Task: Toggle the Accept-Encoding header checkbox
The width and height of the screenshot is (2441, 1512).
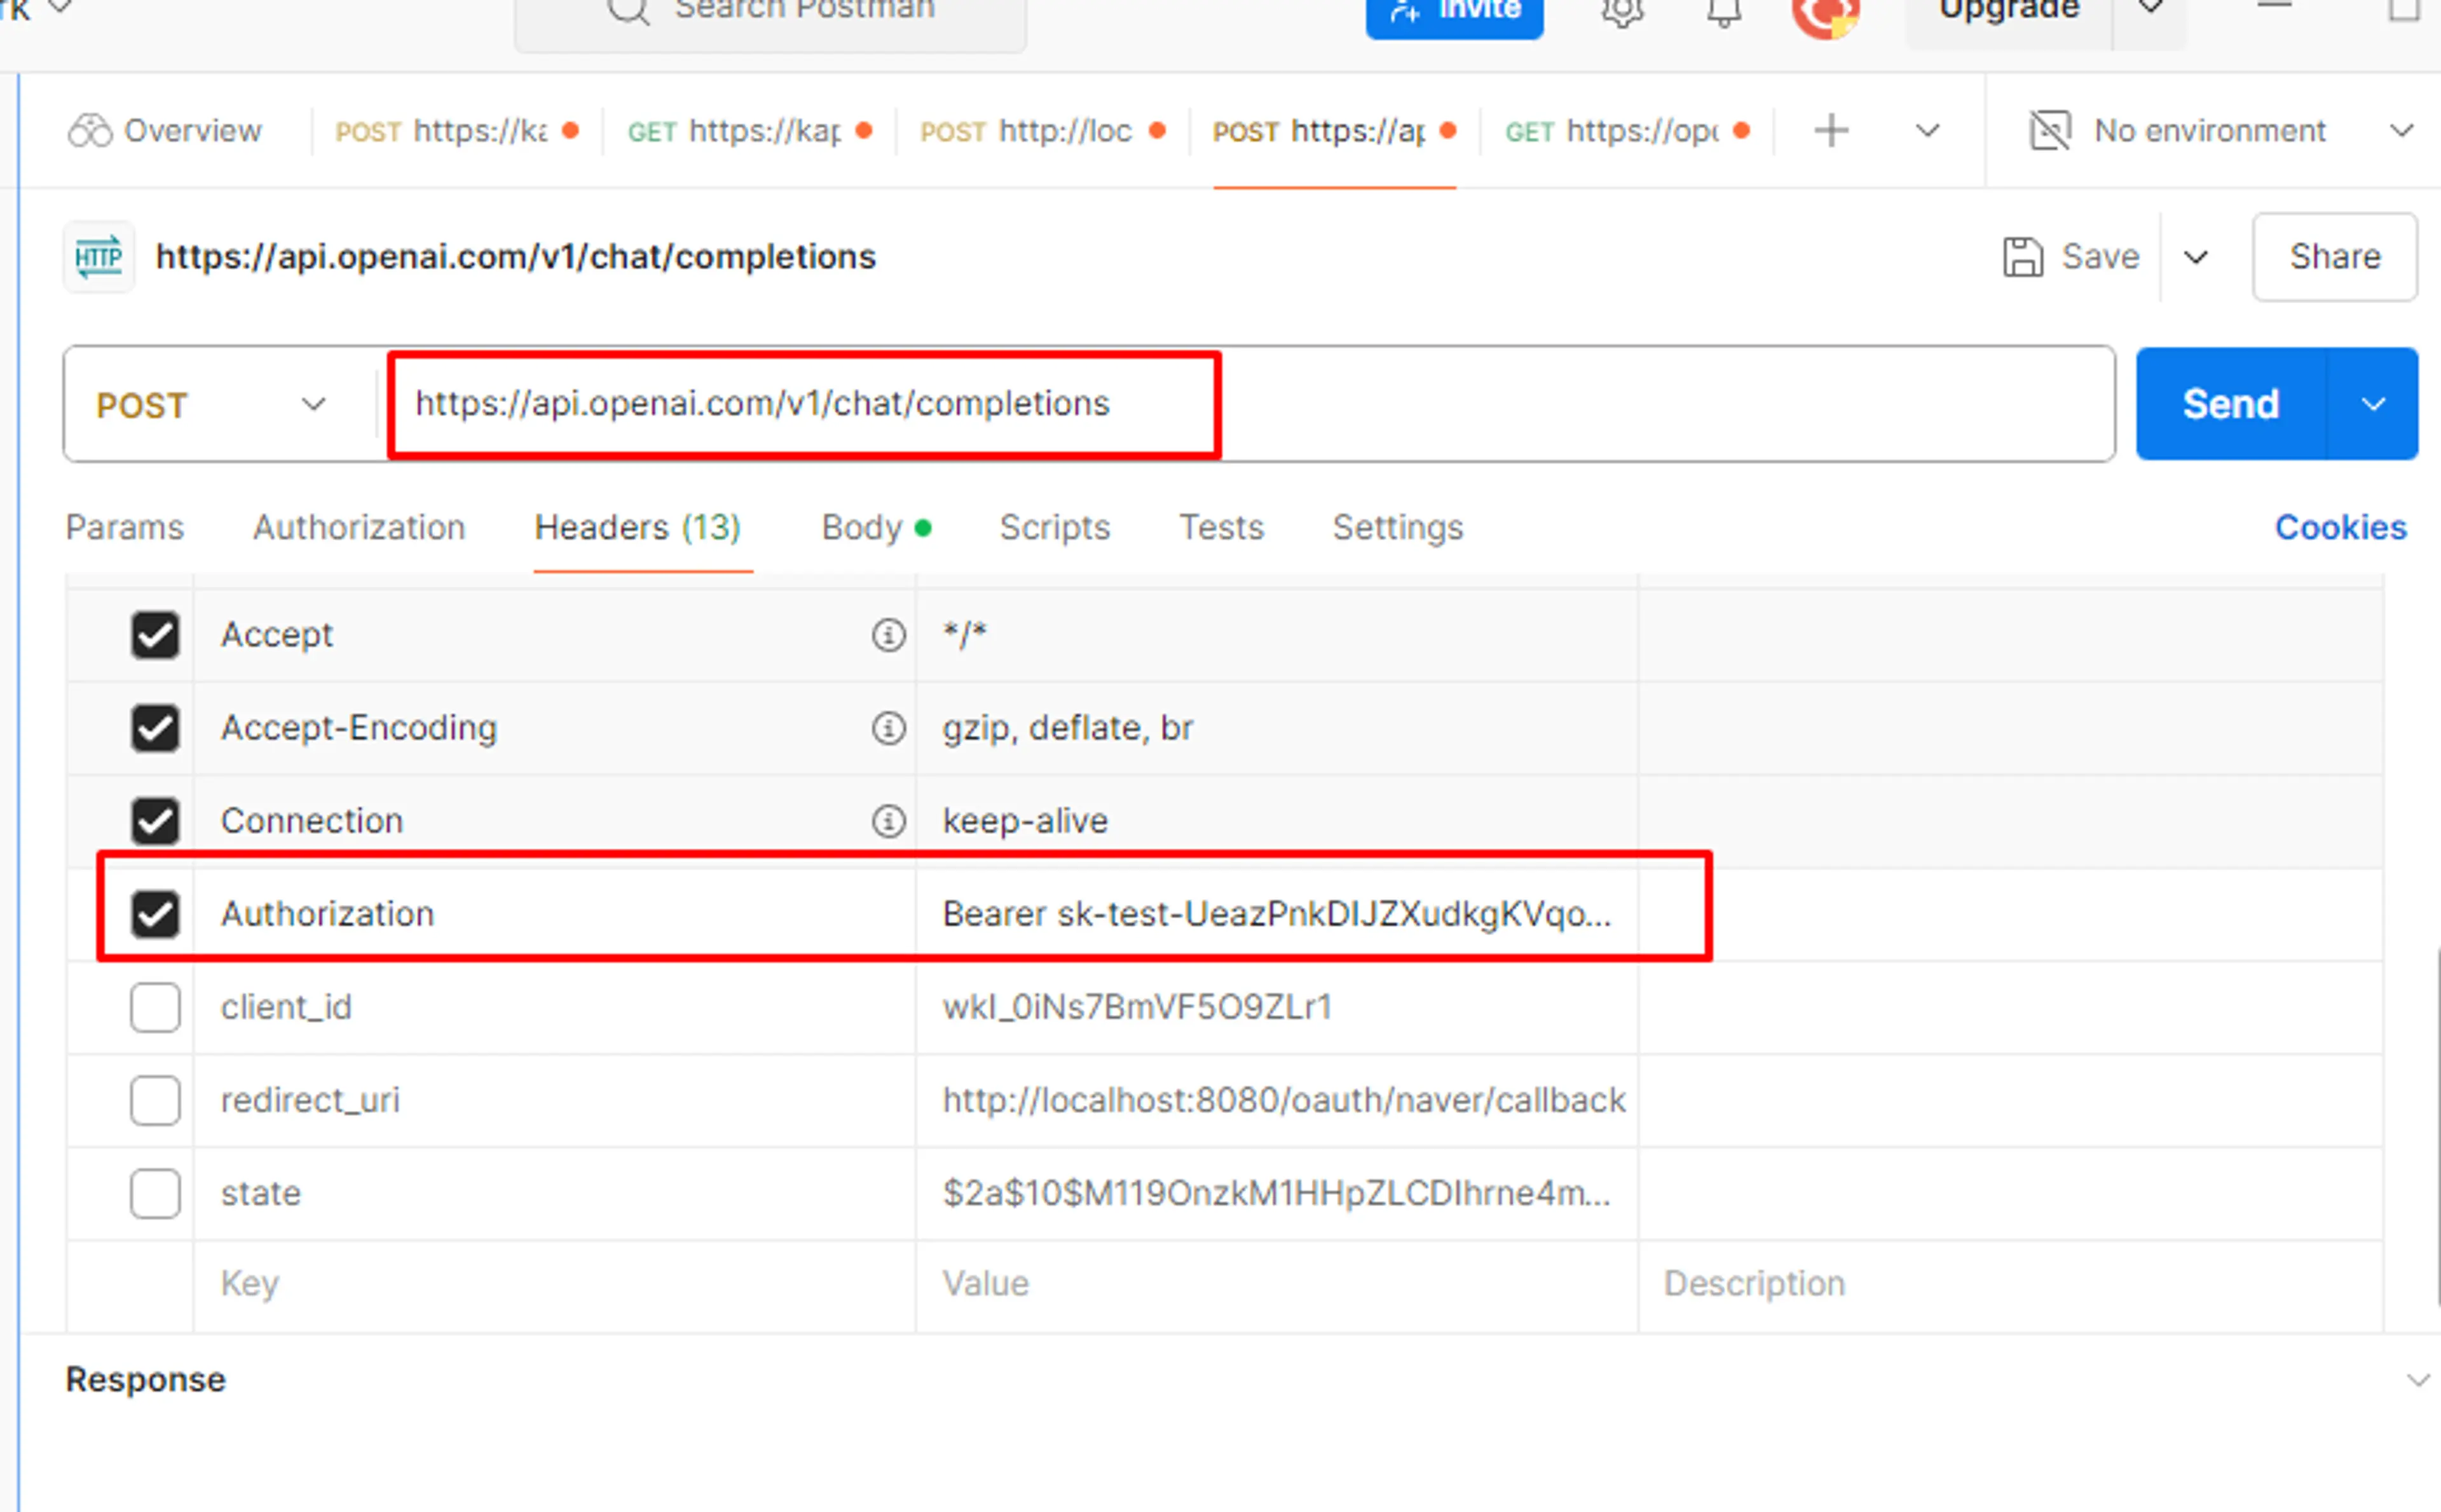Action: click(x=153, y=727)
